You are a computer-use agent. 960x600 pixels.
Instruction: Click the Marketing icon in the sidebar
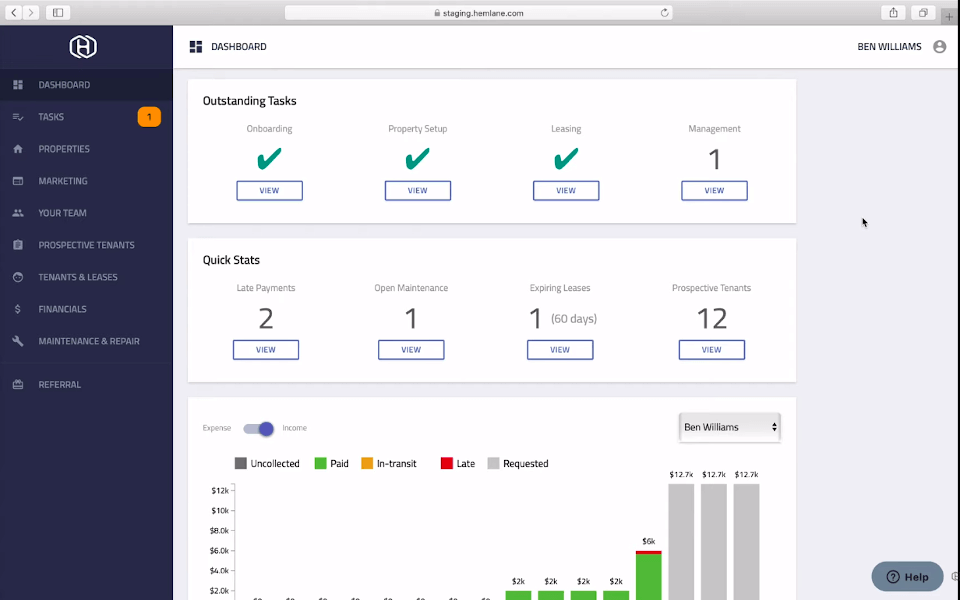[18, 181]
